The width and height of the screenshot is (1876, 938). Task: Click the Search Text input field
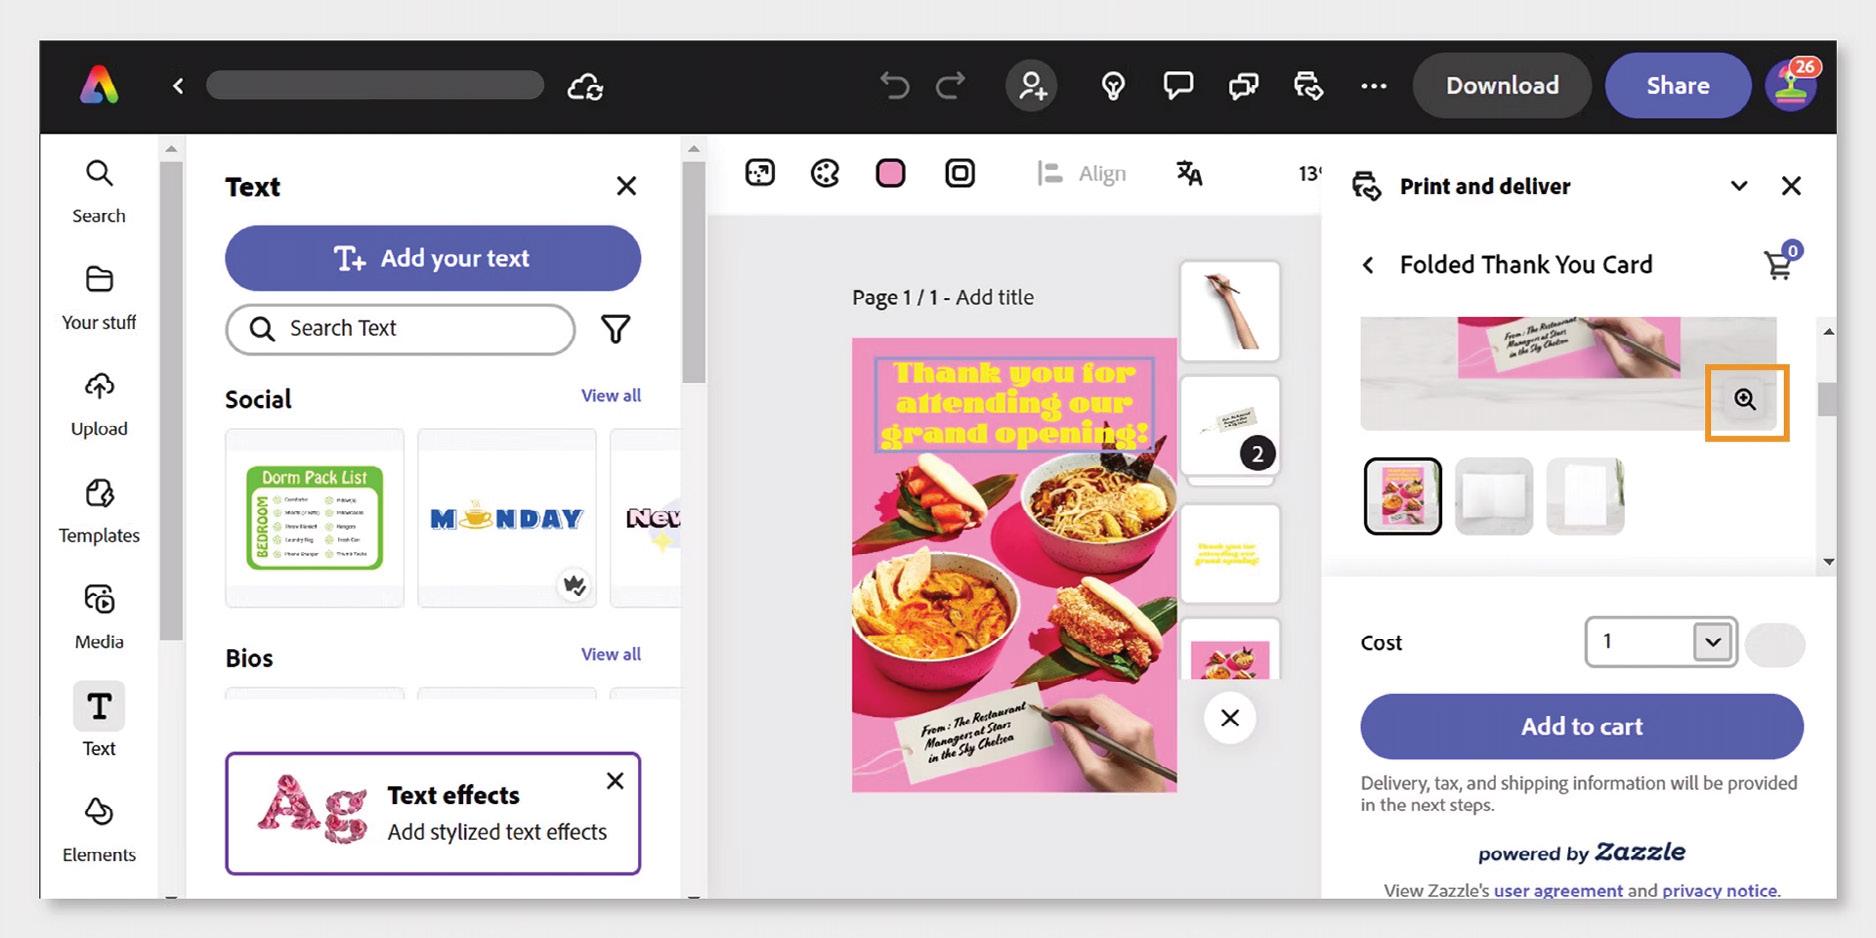tap(401, 329)
